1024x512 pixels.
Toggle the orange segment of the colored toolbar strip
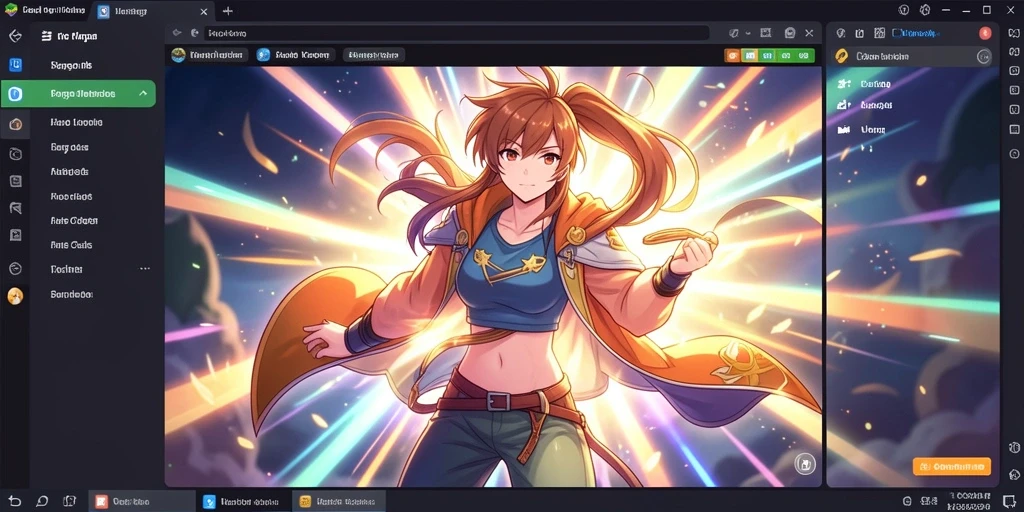click(x=731, y=56)
